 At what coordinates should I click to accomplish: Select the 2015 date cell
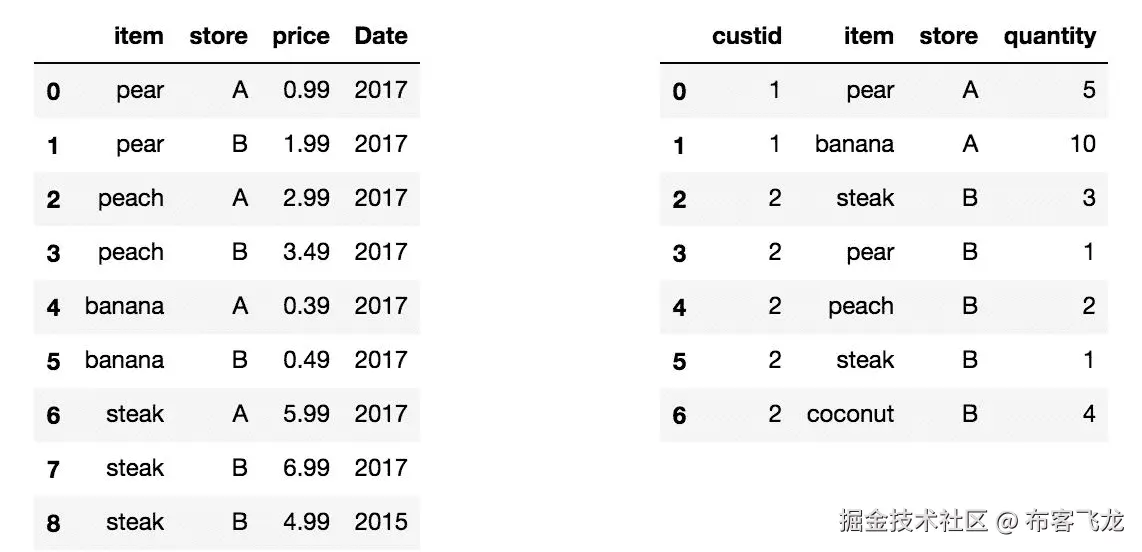pyautogui.click(x=381, y=522)
